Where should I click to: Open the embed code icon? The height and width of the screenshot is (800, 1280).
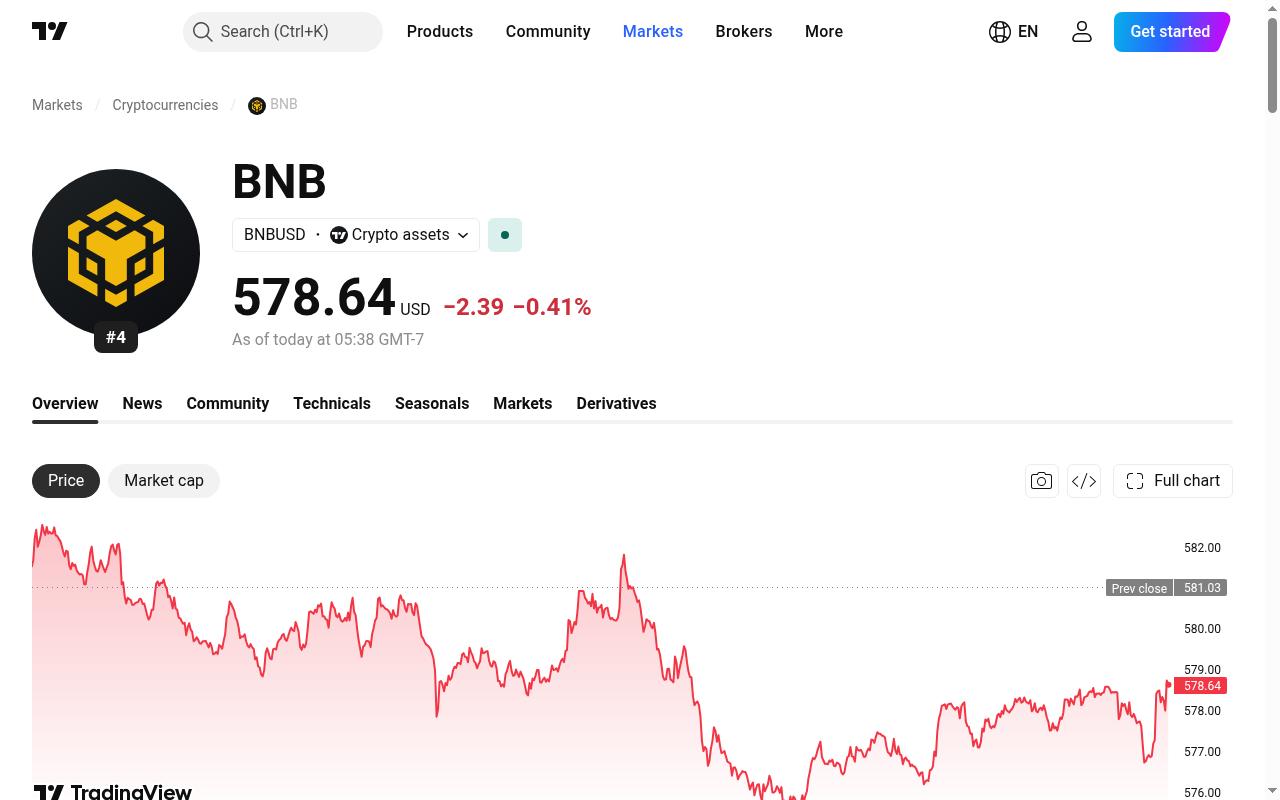1084,481
